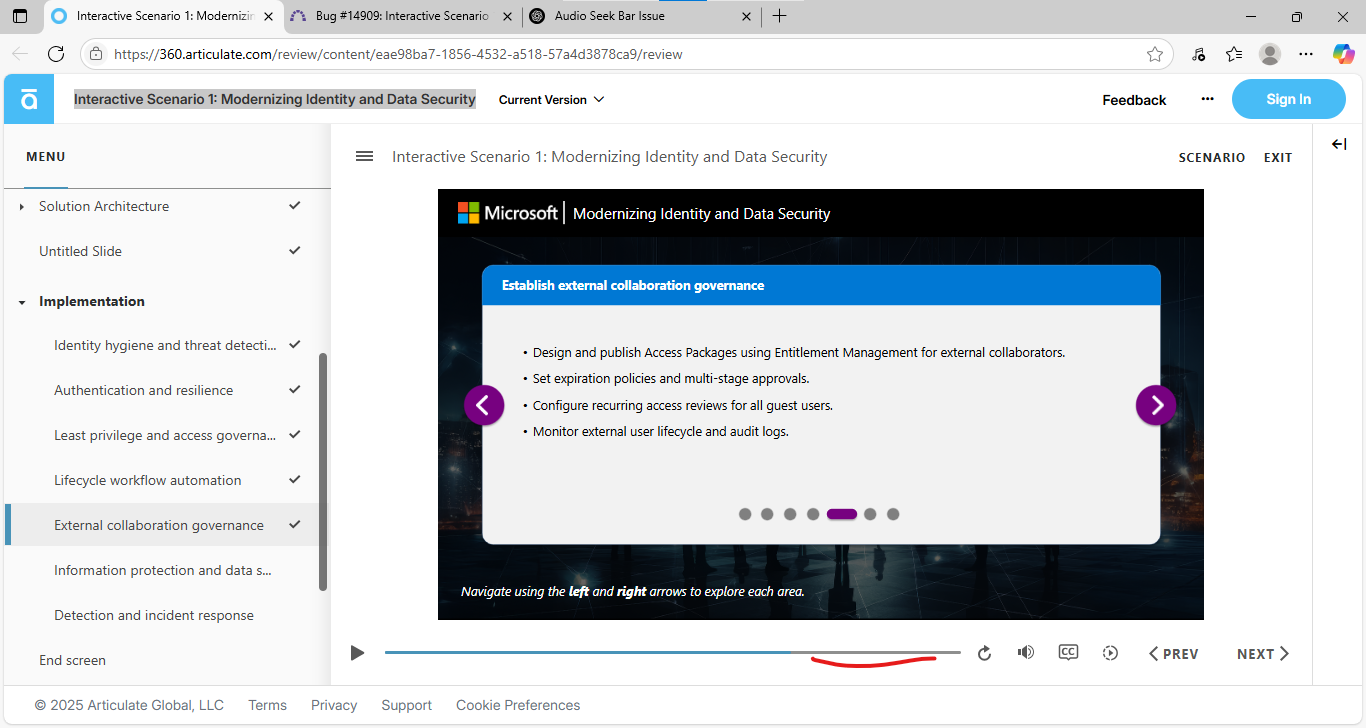Screen dimensions: 1366x728
Task: Go back in browser history
Action: point(20,54)
